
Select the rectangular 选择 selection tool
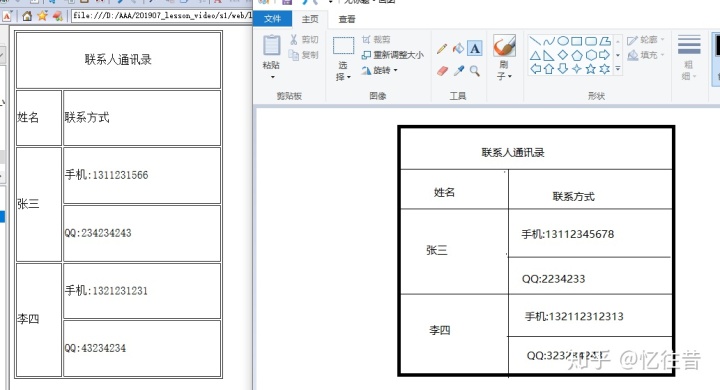coord(343,46)
